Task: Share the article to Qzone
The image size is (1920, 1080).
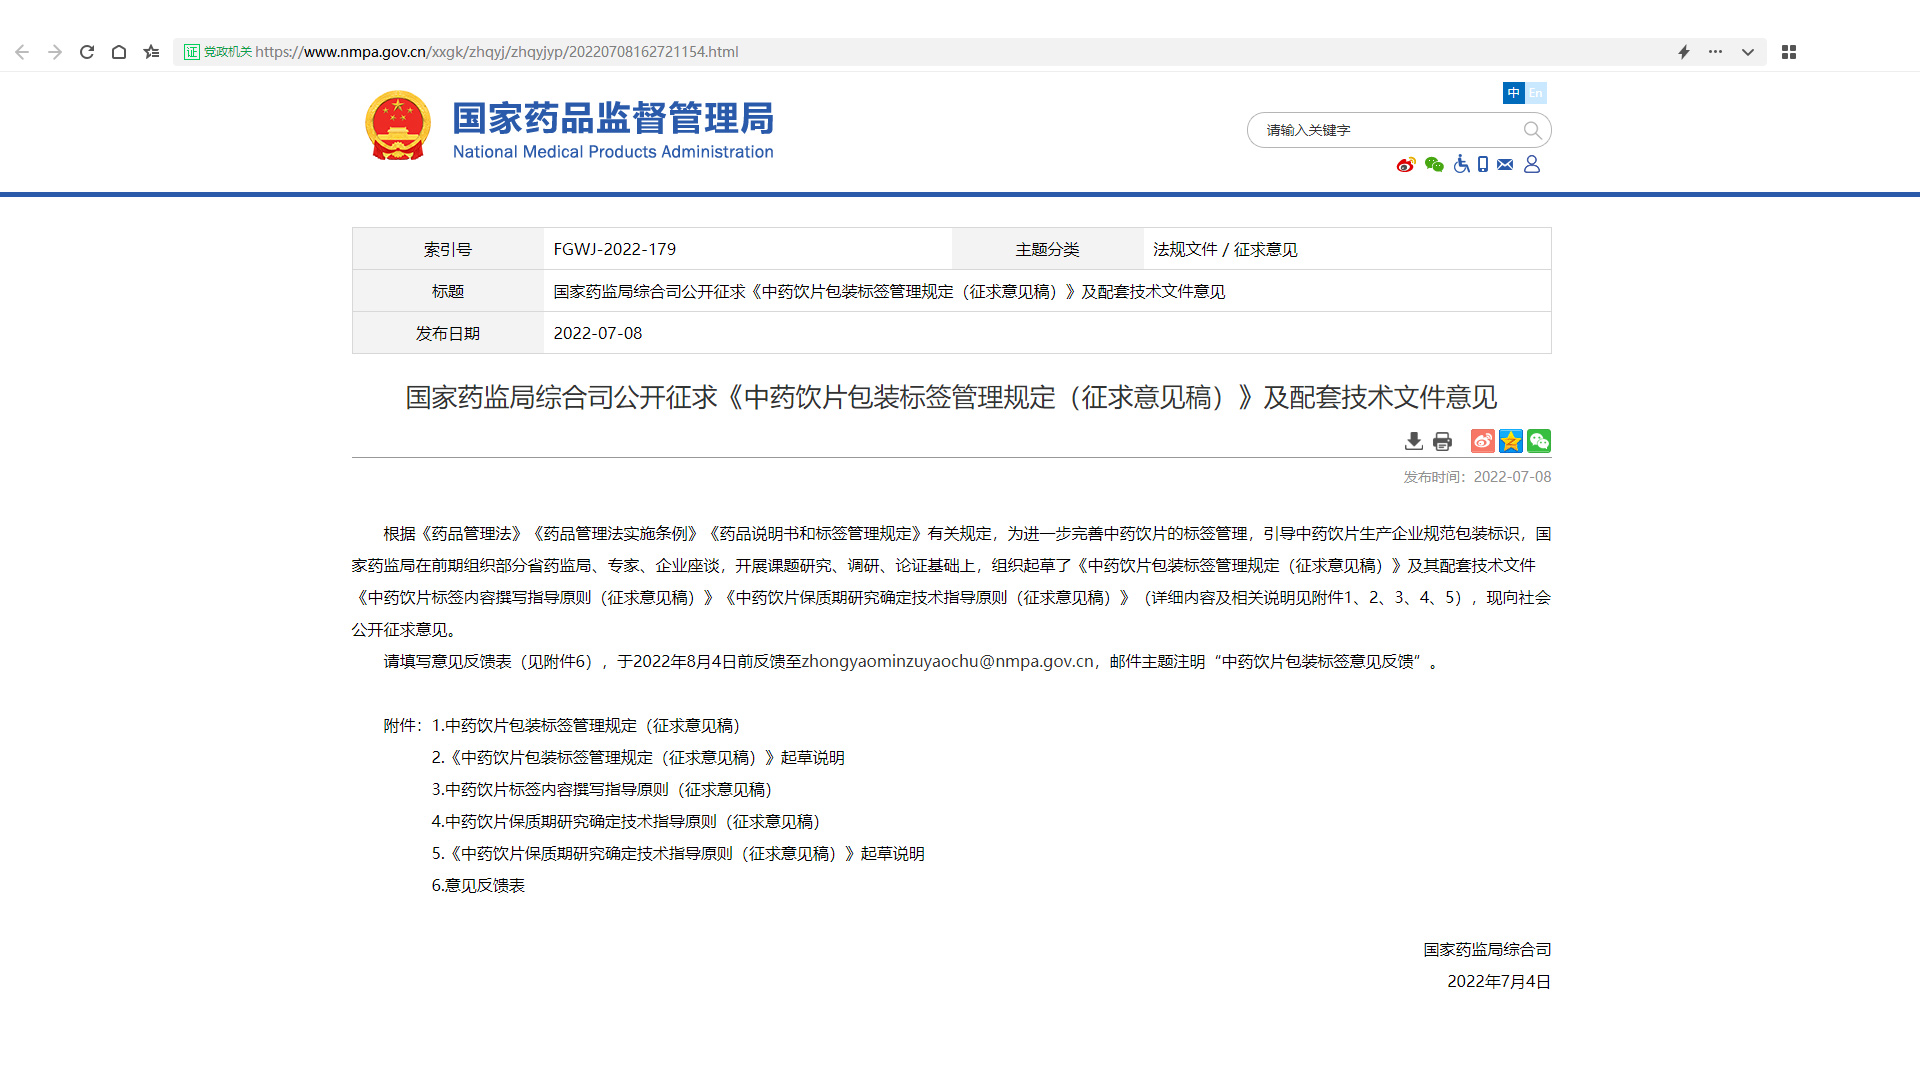Action: 1510,441
